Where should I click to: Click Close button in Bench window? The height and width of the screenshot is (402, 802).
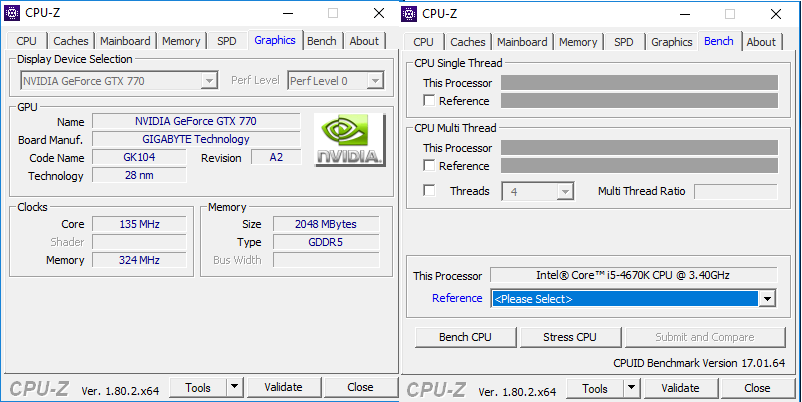[757, 388]
